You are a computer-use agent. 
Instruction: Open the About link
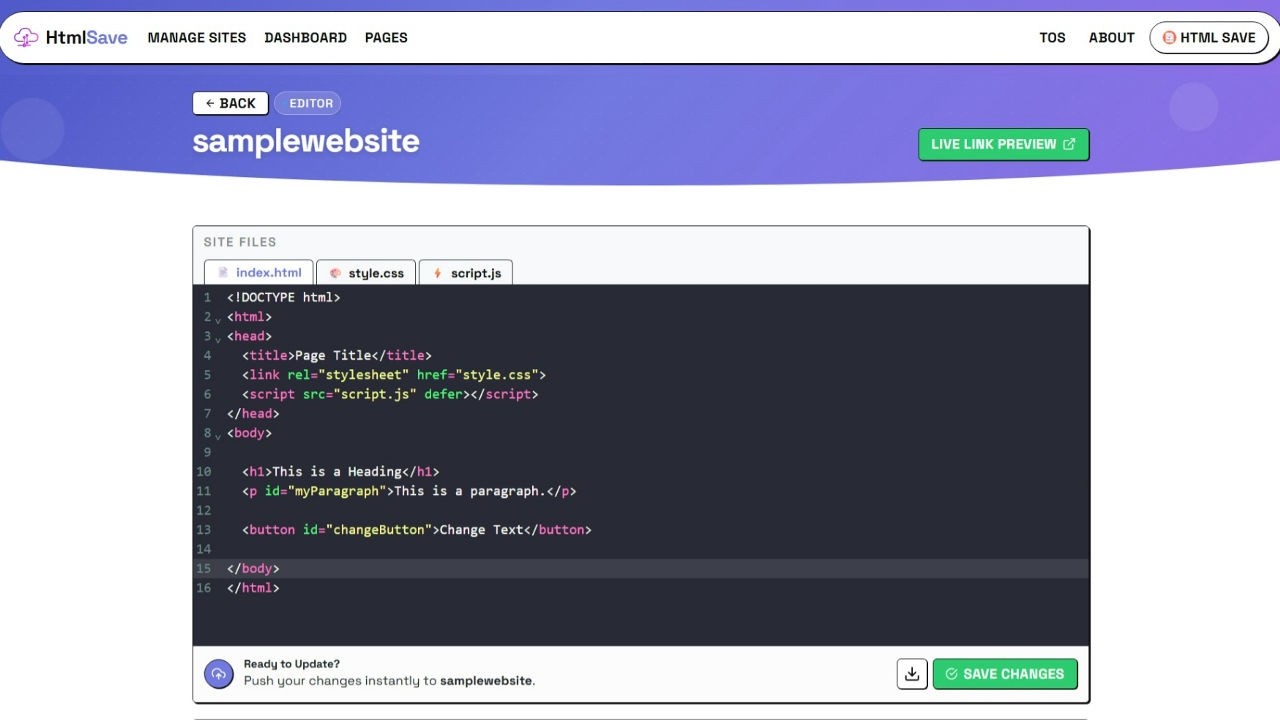click(1112, 38)
